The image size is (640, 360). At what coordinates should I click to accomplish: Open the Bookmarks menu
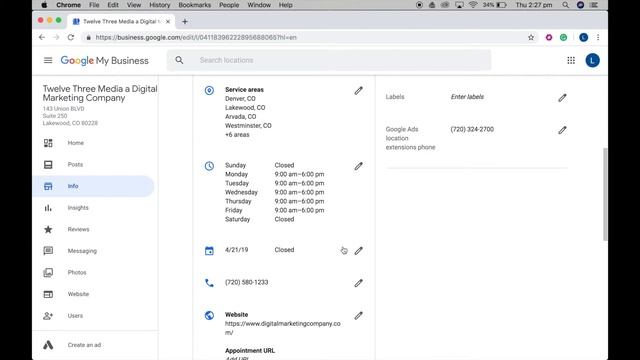(x=195, y=5)
